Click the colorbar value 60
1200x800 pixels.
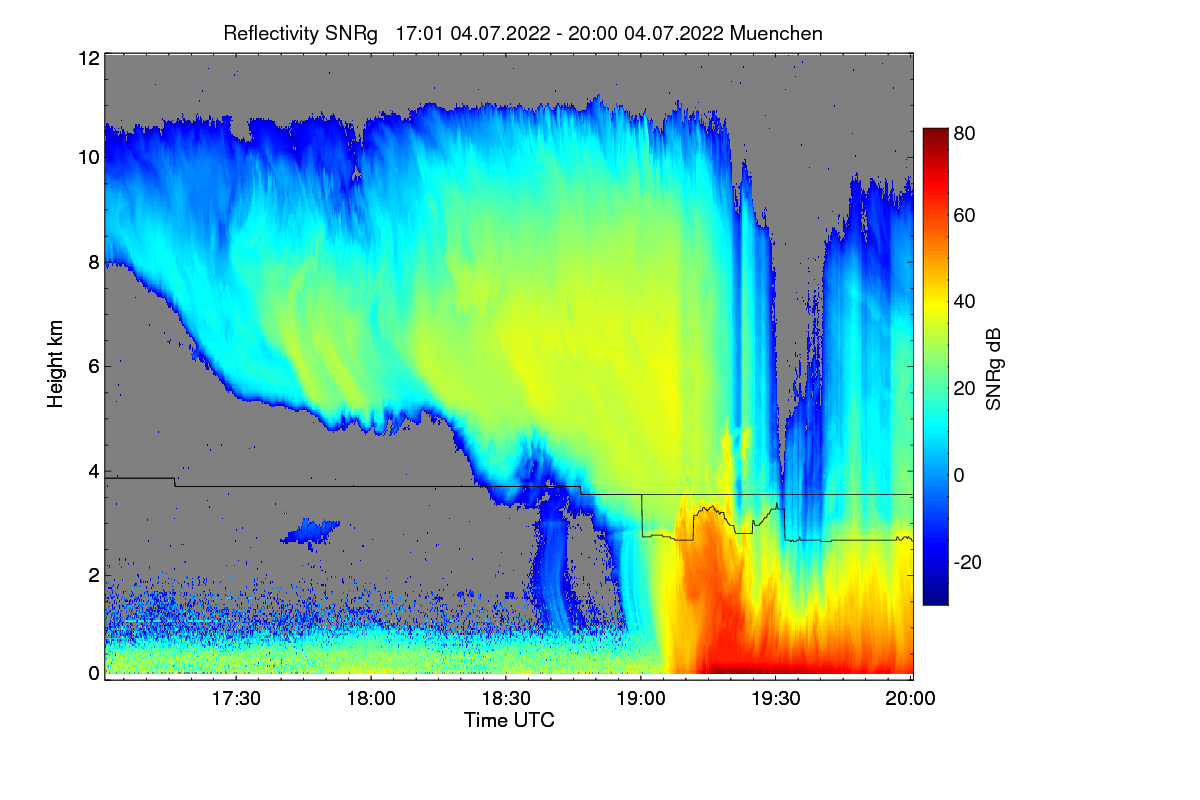click(964, 215)
